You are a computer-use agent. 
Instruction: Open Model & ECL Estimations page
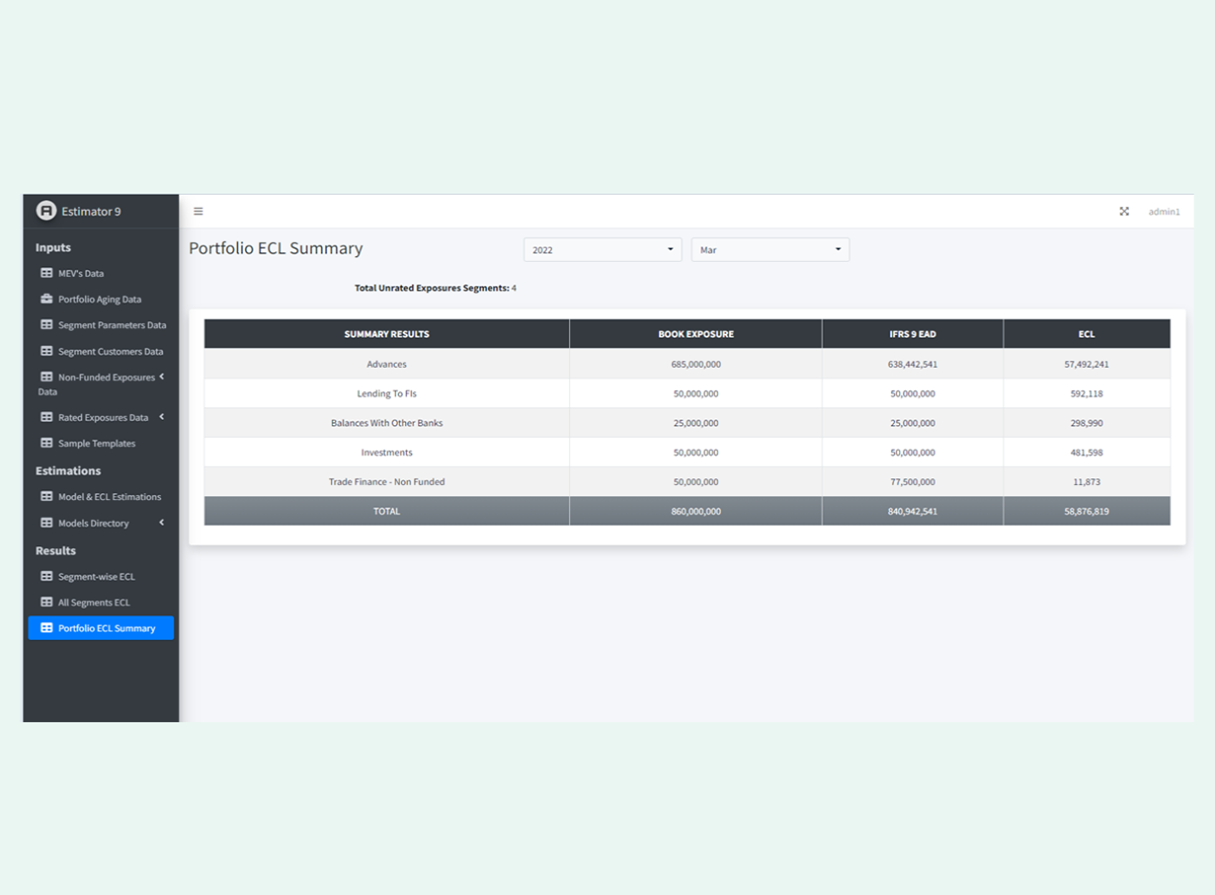[x=109, y=497]
